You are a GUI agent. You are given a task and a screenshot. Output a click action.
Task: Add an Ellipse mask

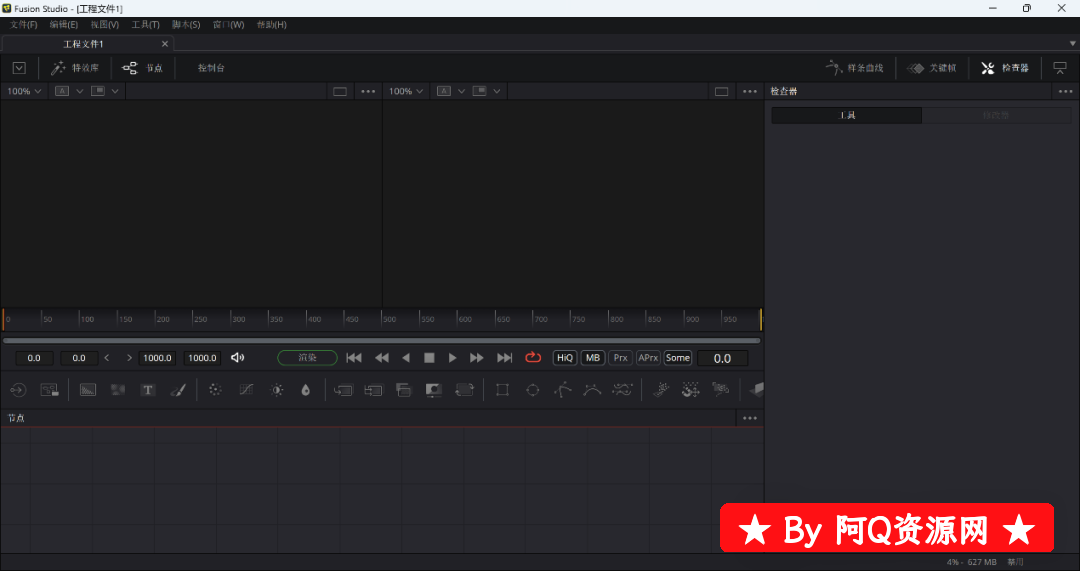coord(532,390)
